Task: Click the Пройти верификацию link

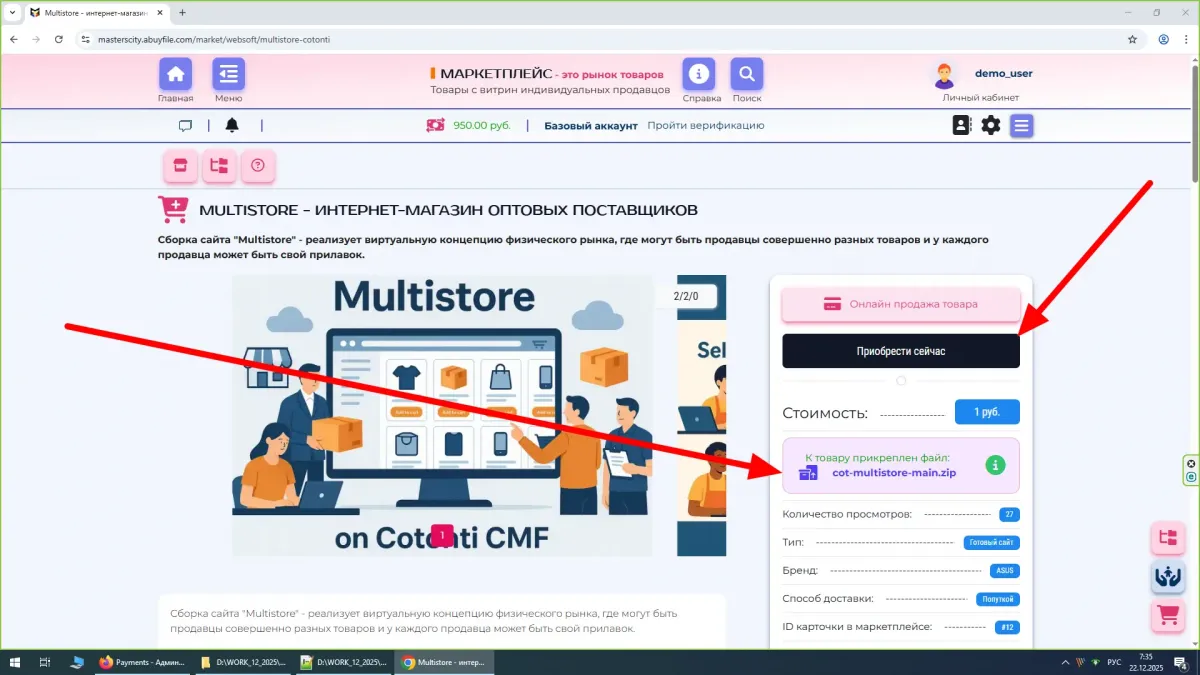Action: (x=705, y=126)
